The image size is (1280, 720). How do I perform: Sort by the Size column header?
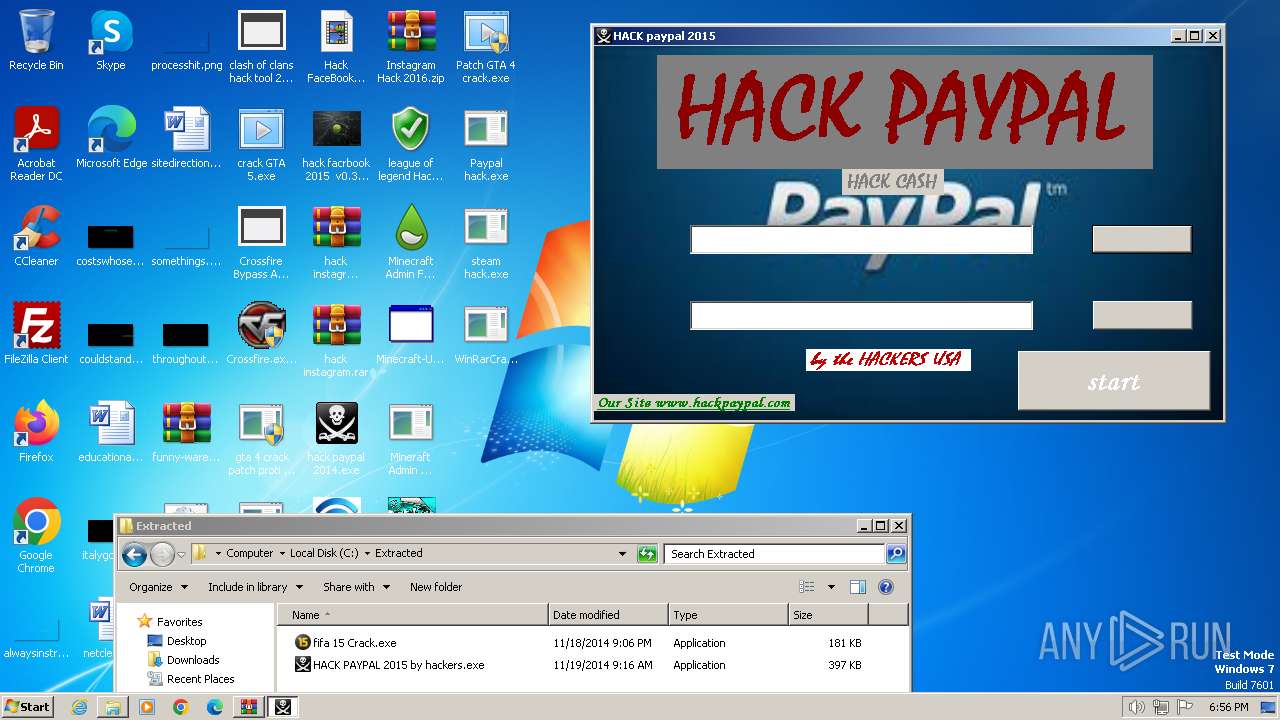coord(828,615)
